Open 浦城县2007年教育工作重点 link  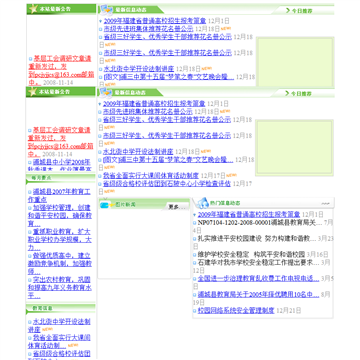[59, 195]
